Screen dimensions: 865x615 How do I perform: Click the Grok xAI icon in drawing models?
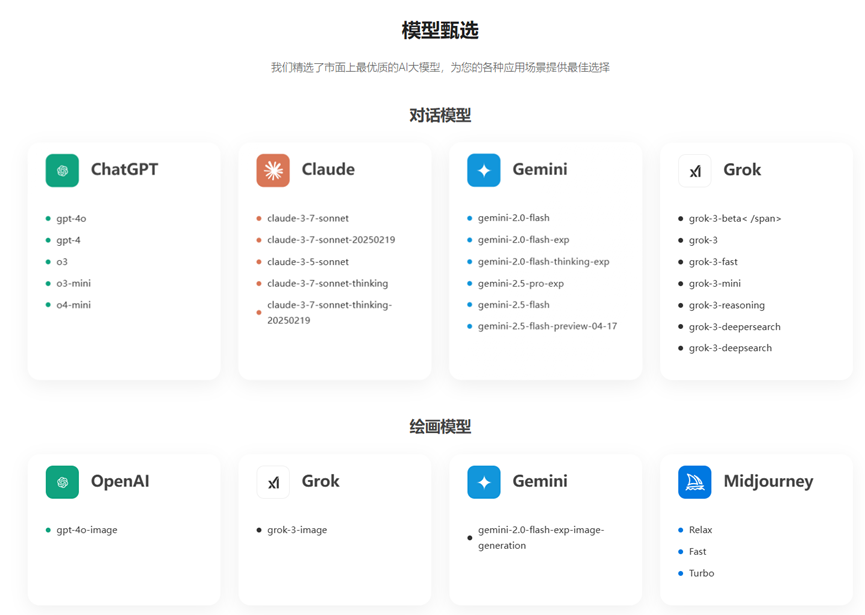tap(273, 482)
